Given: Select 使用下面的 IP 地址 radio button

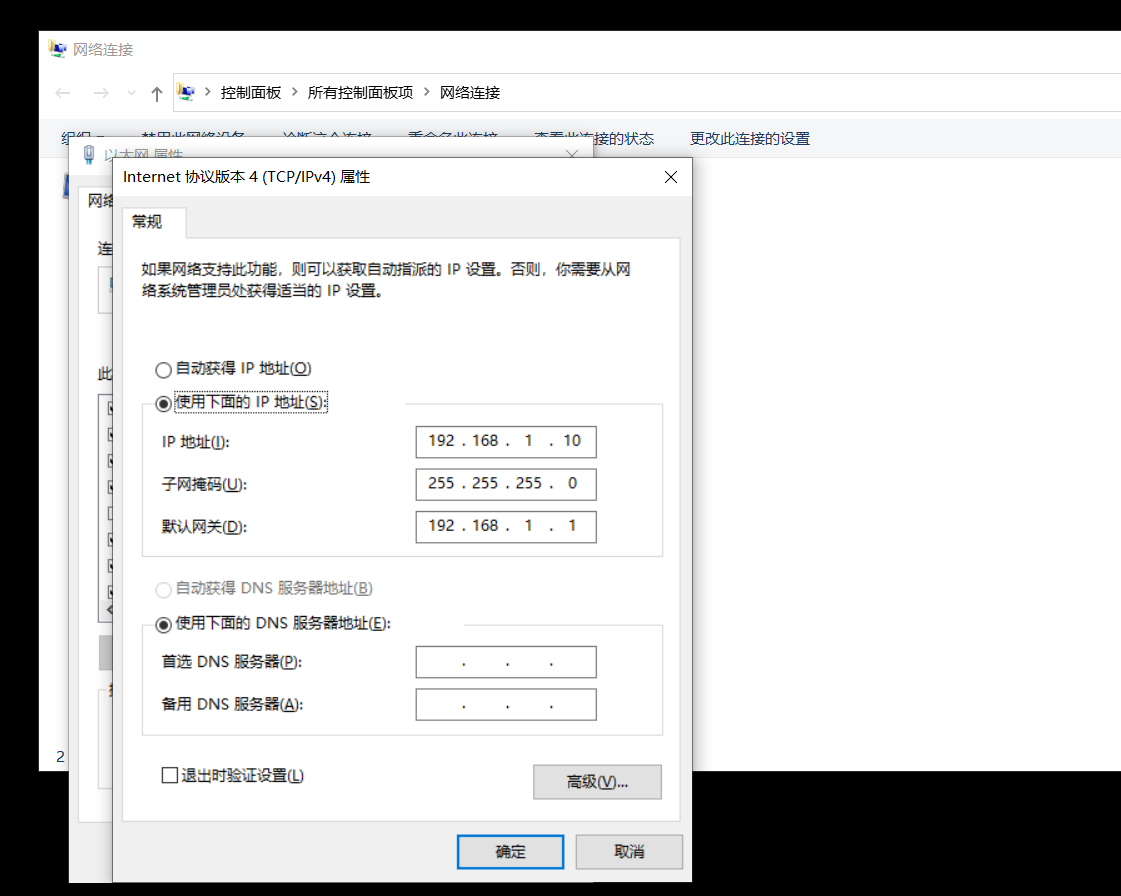Looking at the screenshot, I should pyautogui.click(x=164, y=403).
